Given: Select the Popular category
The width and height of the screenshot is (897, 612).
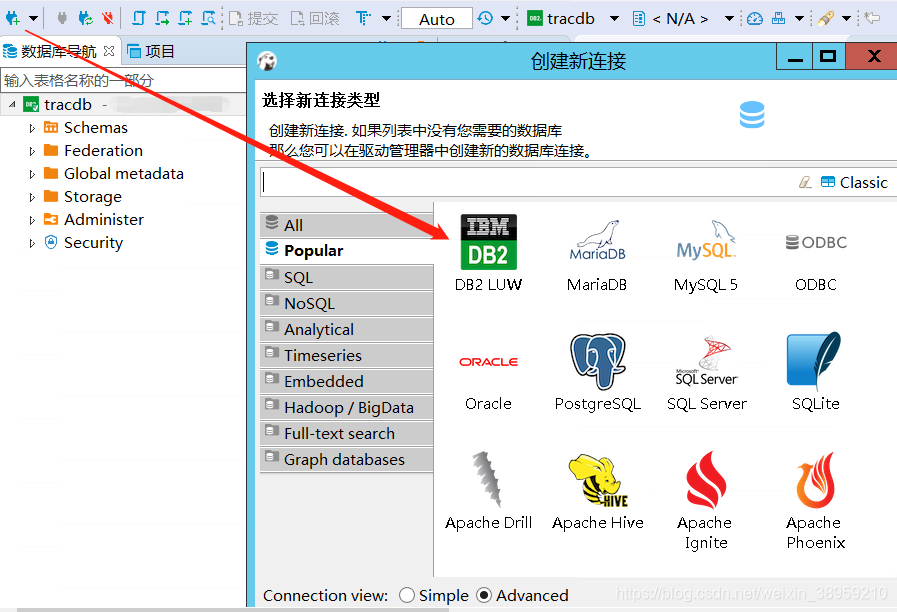Looking at the screenshot, I should [347, 251].
